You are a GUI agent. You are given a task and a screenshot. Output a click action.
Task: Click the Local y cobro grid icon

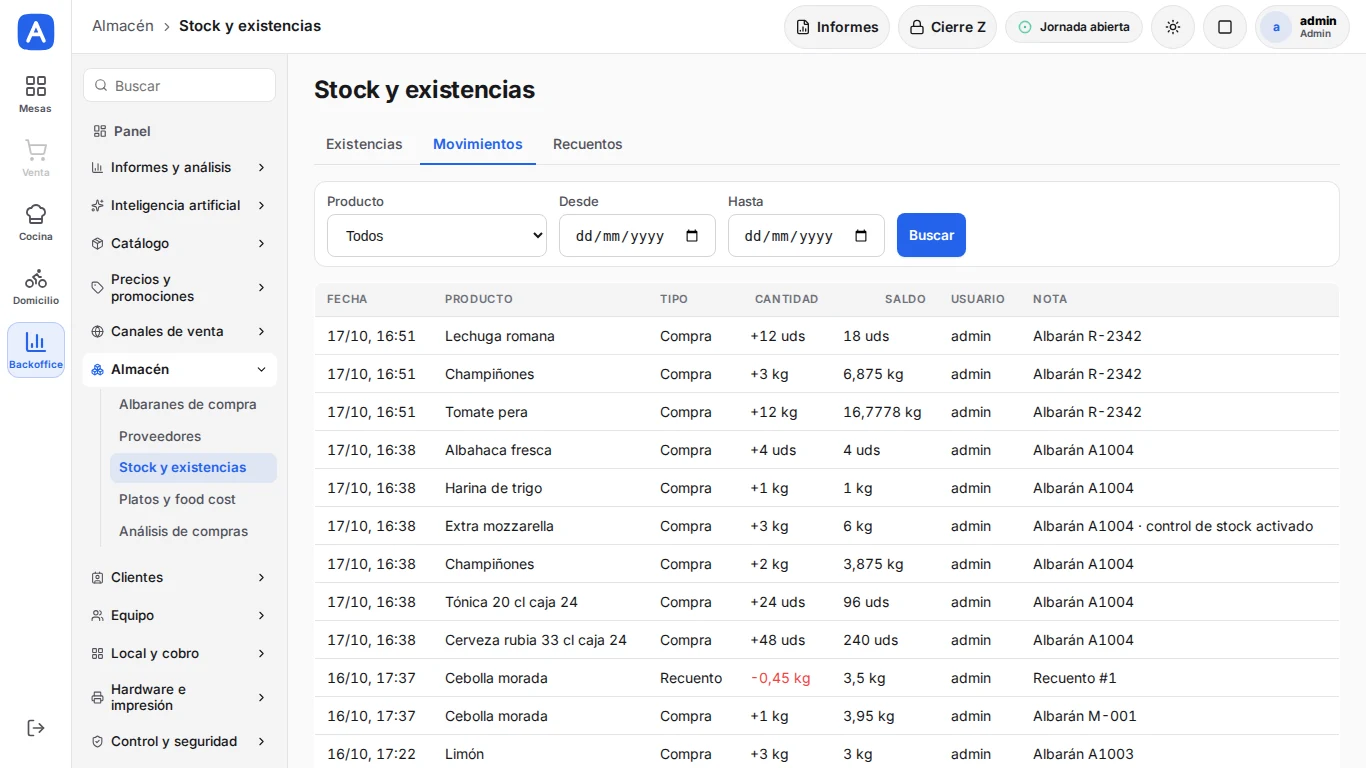pyautogui.click(x=97, y=653)
